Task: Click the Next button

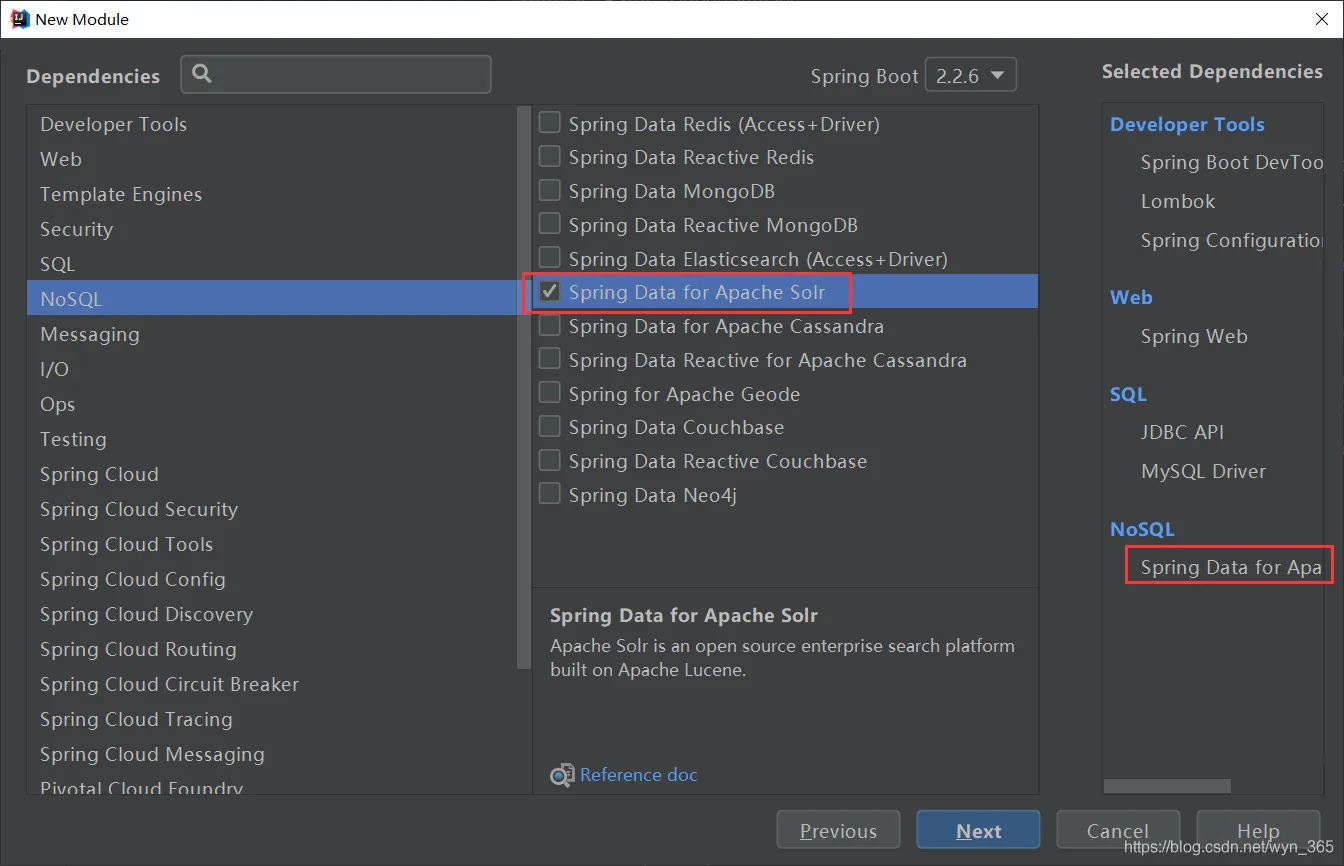Action: coord(978,830)
